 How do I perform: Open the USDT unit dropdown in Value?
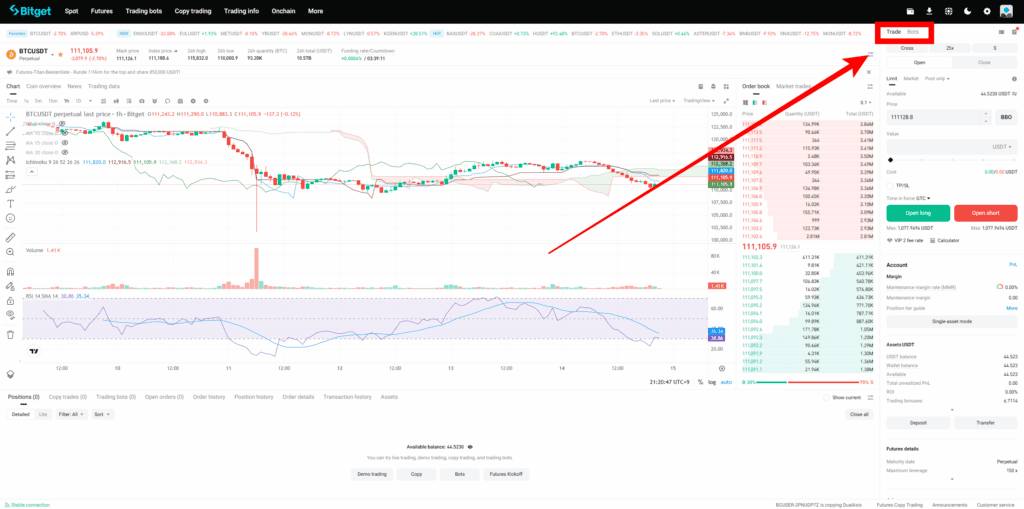(x=1001, y=147)
